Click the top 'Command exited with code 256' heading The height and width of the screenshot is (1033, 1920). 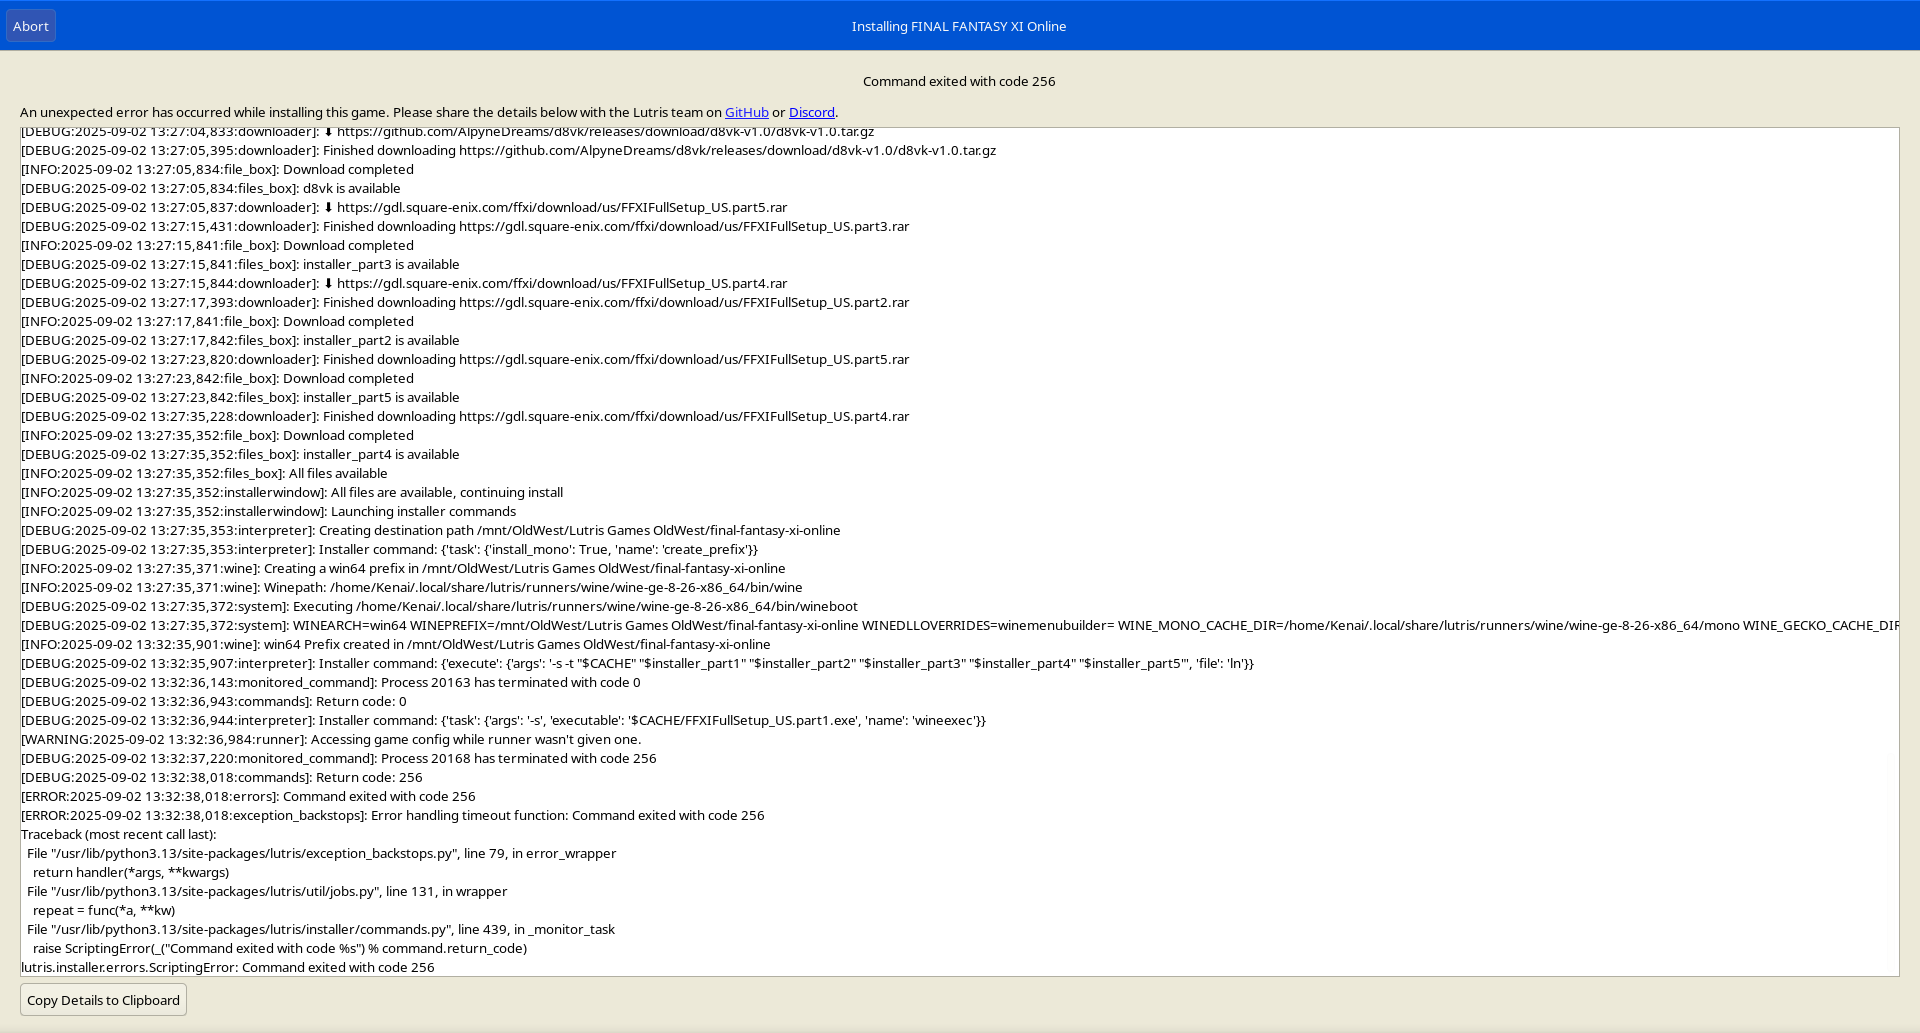coord(958,82)
